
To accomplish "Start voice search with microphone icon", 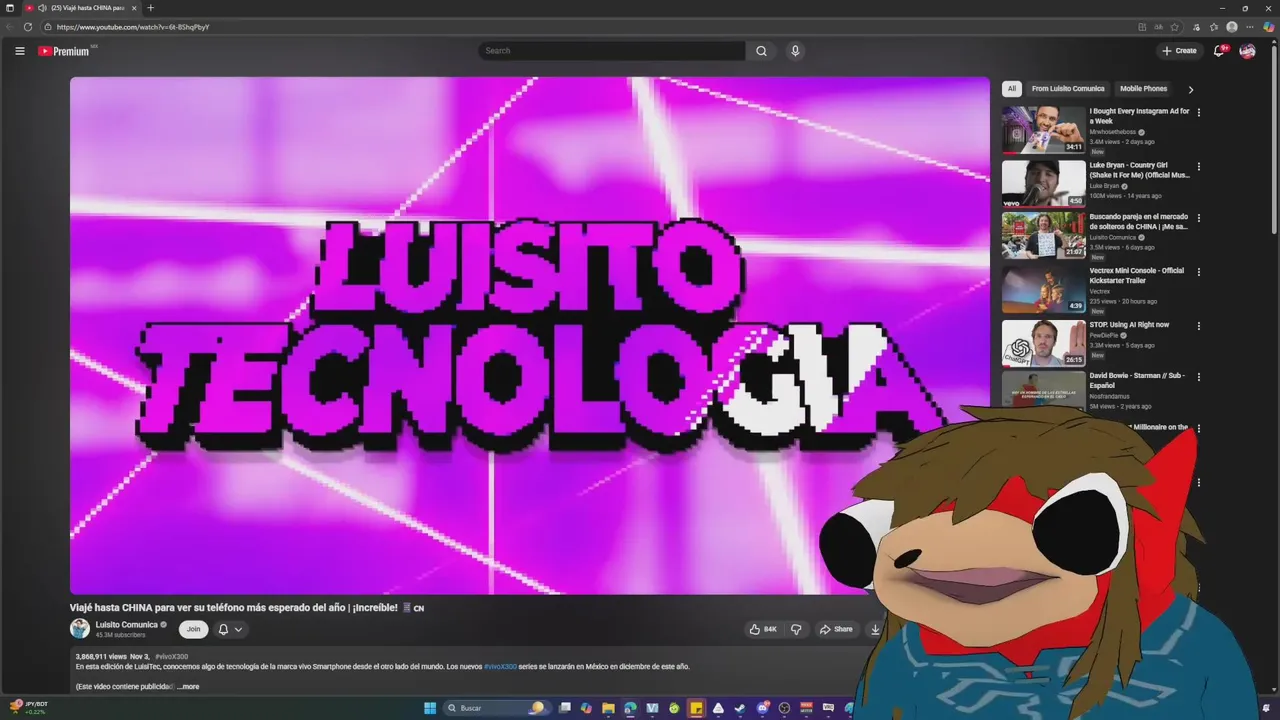I will pyautogui.click(x=795, y=51).
